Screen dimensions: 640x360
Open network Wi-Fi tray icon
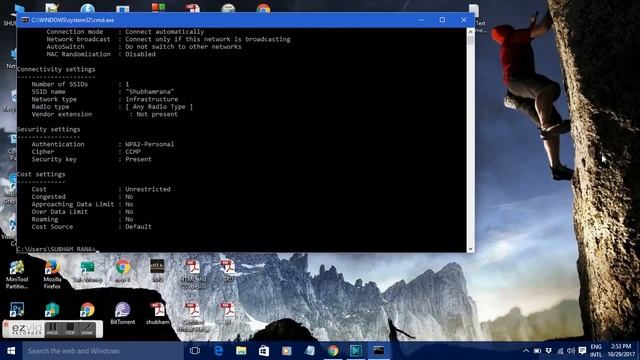[x=560, y=351]
